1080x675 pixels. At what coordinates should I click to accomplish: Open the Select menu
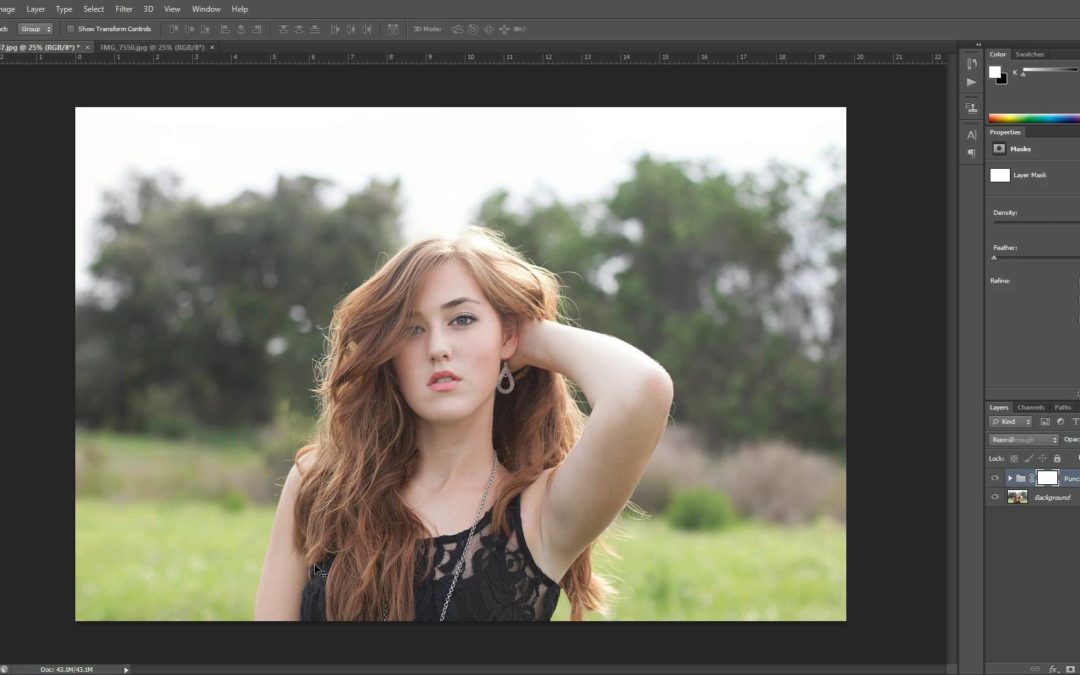(93, 9)
